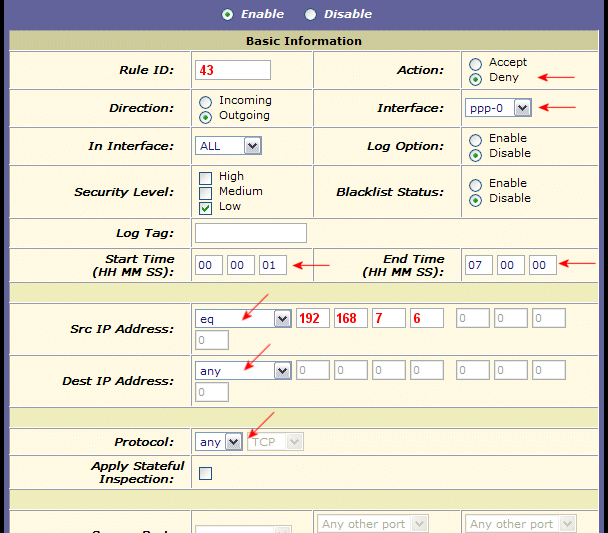Click the Rule ID field
The height and width of the screenshot is (533, 608).
click(233, 70)
